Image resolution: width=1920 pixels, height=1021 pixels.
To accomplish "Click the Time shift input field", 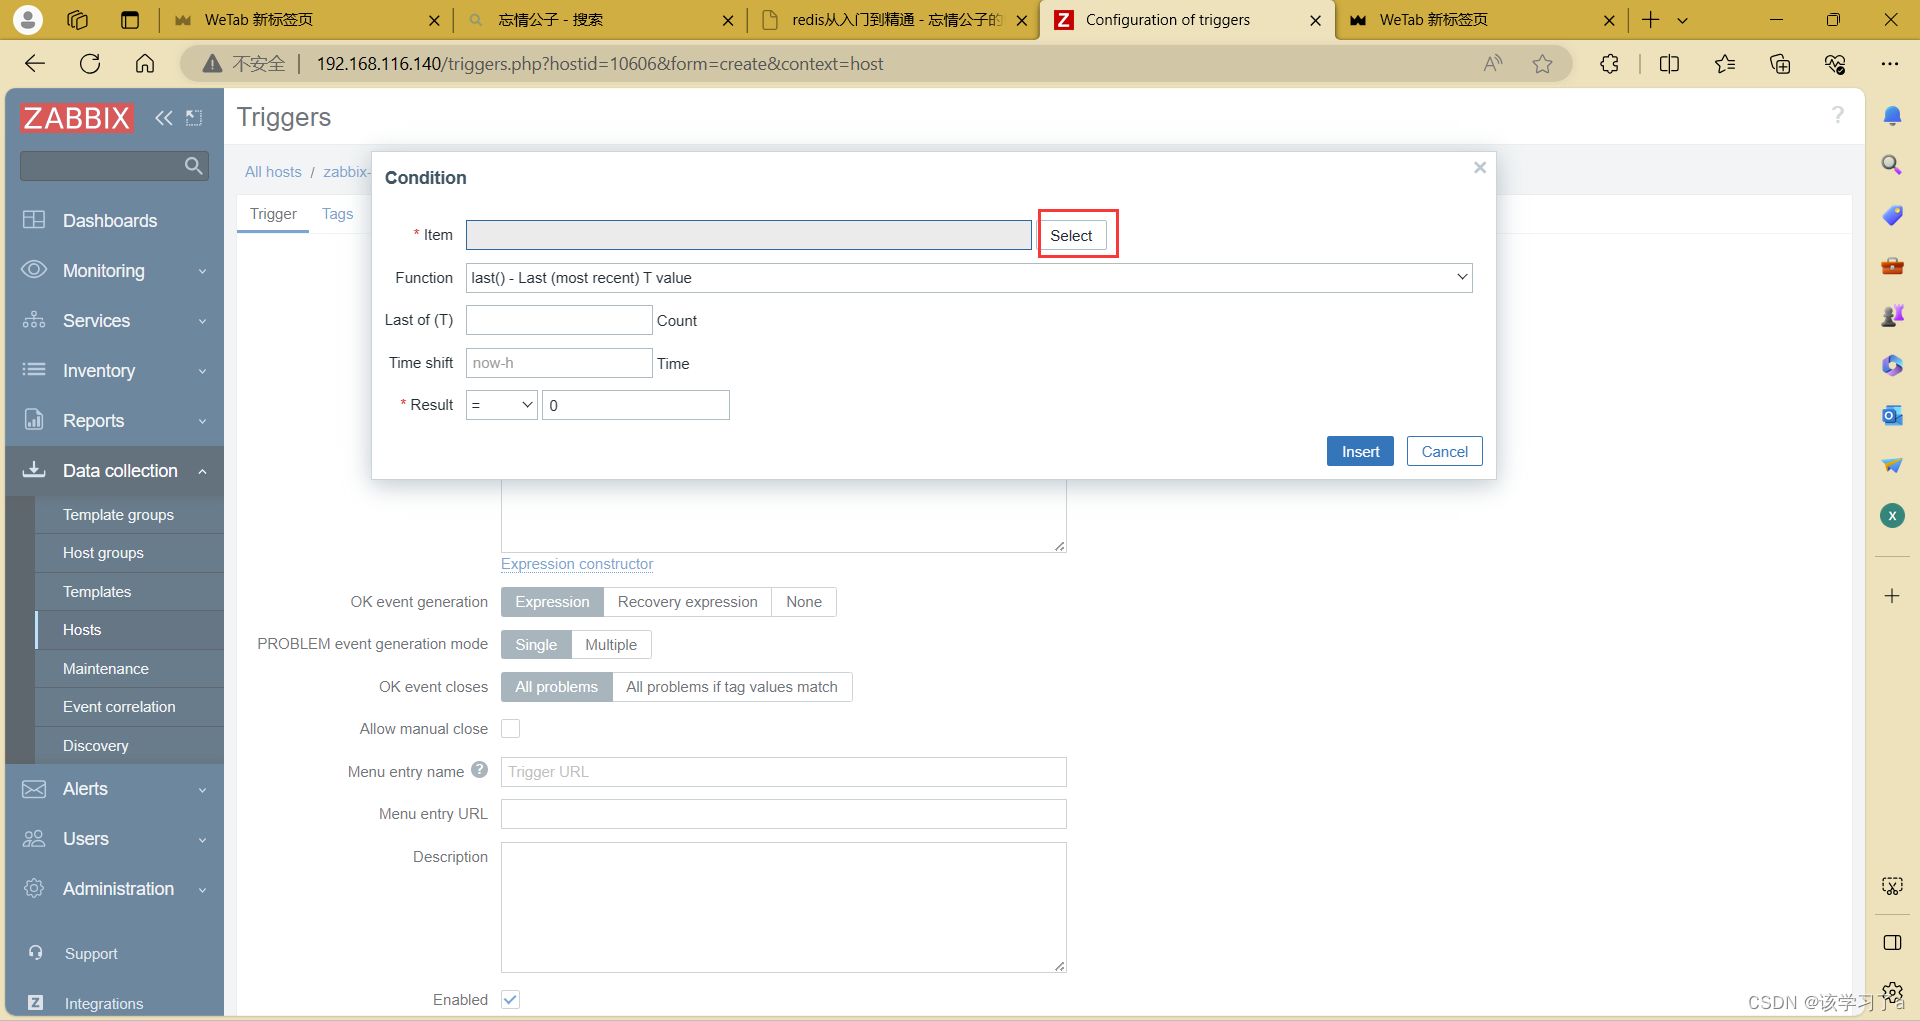I will [x=559, y=363].
